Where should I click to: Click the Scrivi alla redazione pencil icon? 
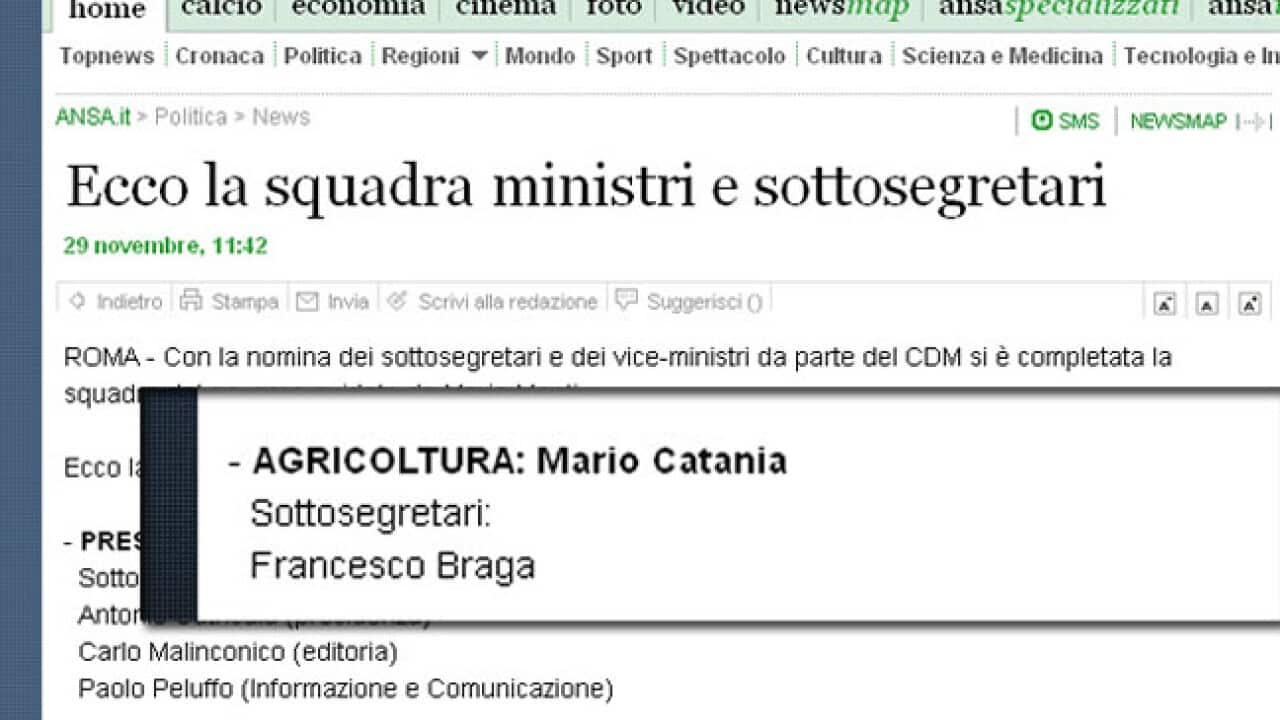pyautogui.click(x=397, y=300)
